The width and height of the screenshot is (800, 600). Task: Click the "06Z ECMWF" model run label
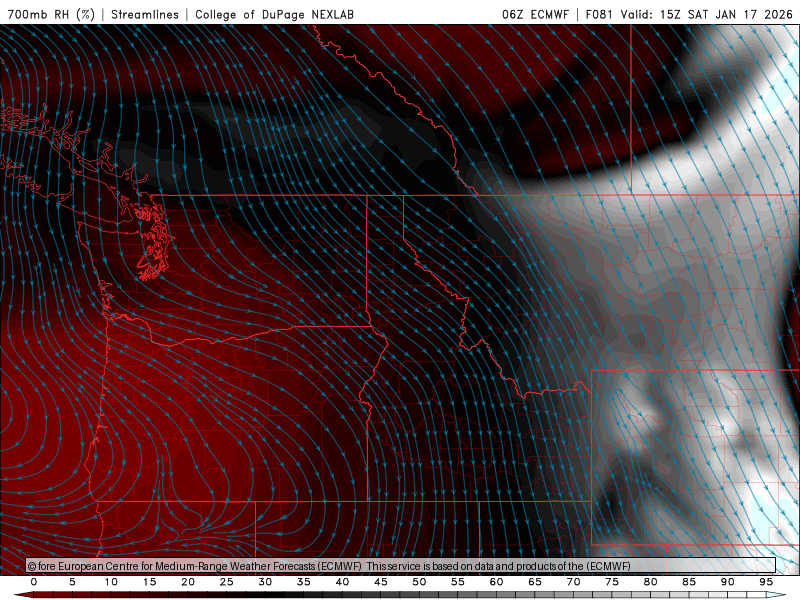(535, 14)
